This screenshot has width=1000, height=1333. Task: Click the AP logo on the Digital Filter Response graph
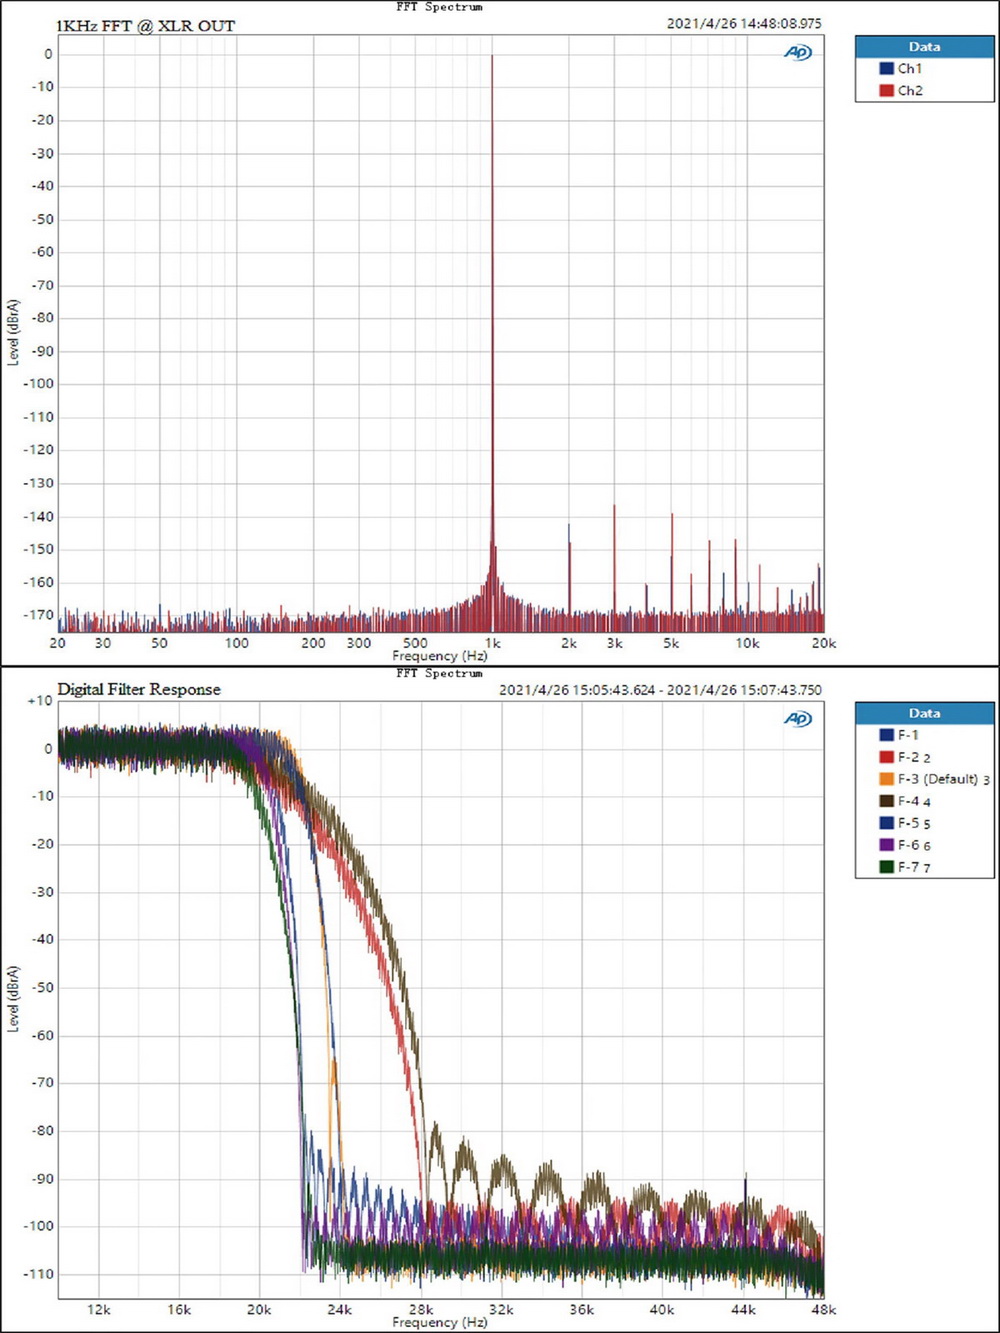797,719
